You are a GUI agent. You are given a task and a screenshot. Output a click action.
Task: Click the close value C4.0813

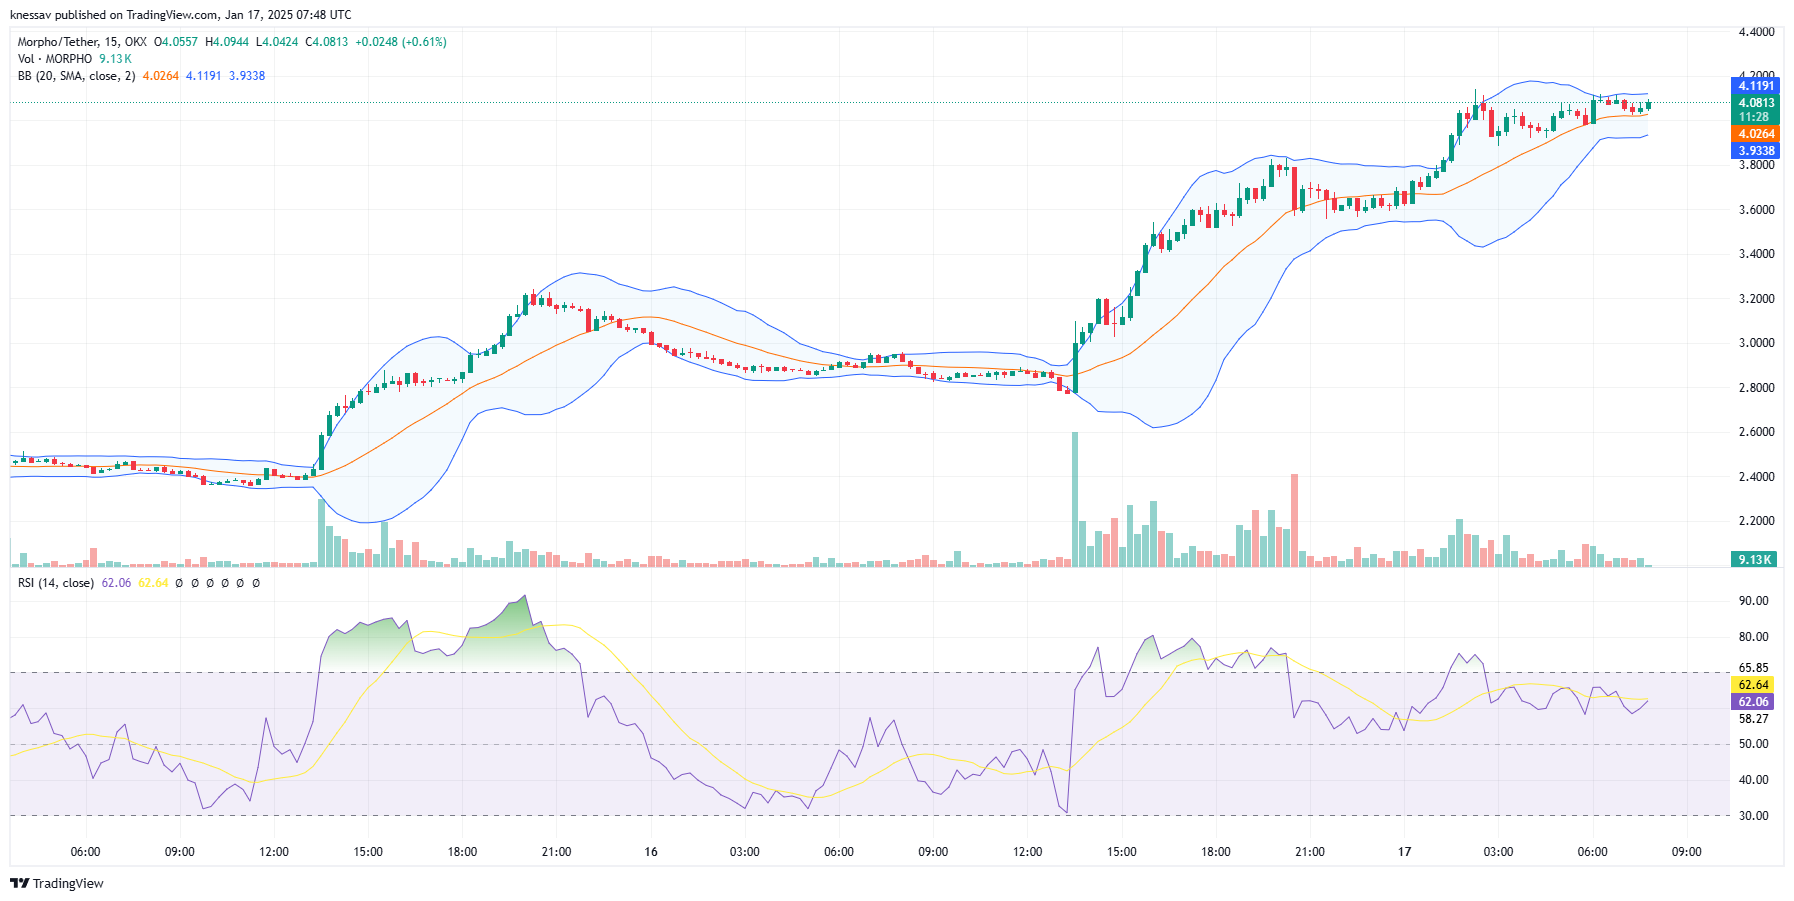point(327,42)
